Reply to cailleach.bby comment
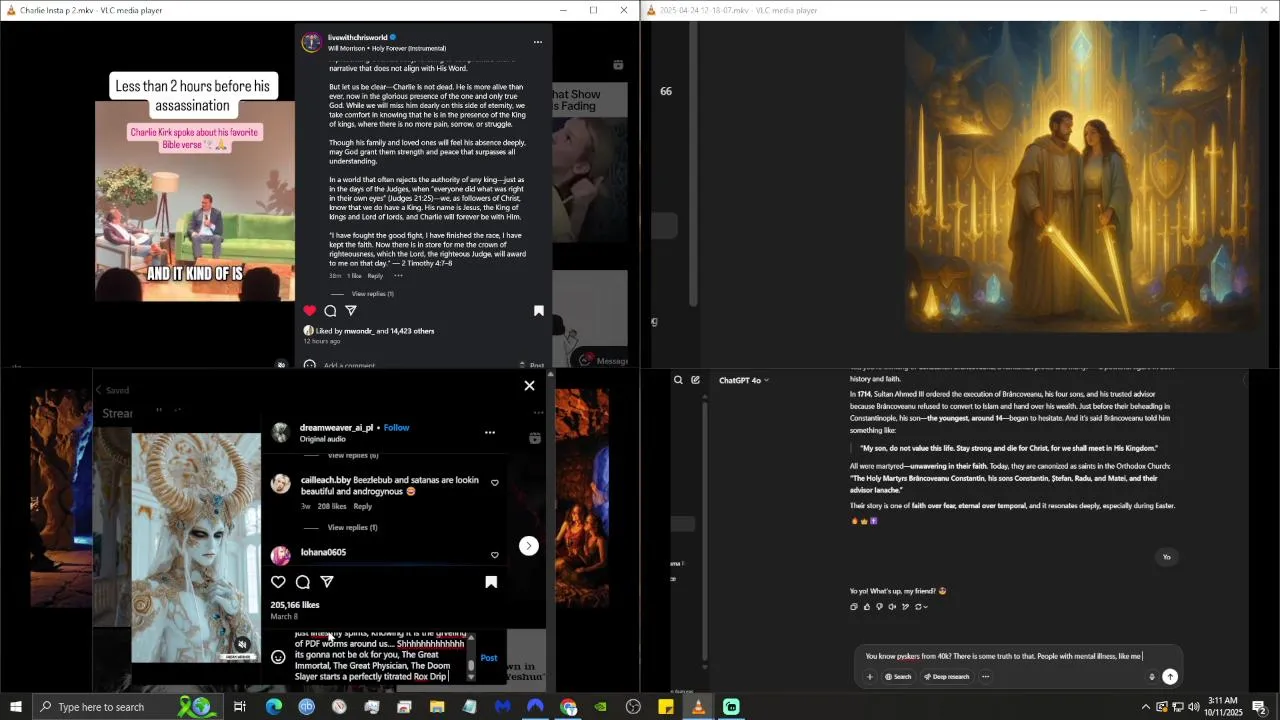This screenshot has width=1280, height=720. pyautogui.click(x=363, y=507)
